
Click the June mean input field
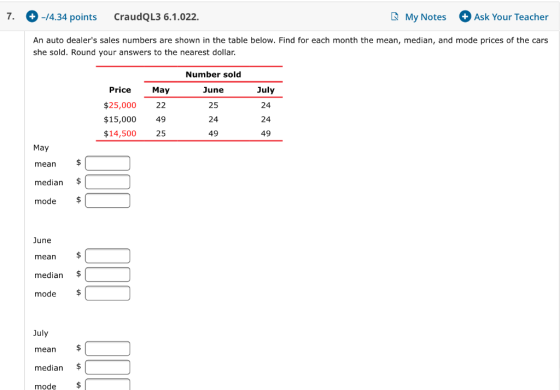click(108, 256)
